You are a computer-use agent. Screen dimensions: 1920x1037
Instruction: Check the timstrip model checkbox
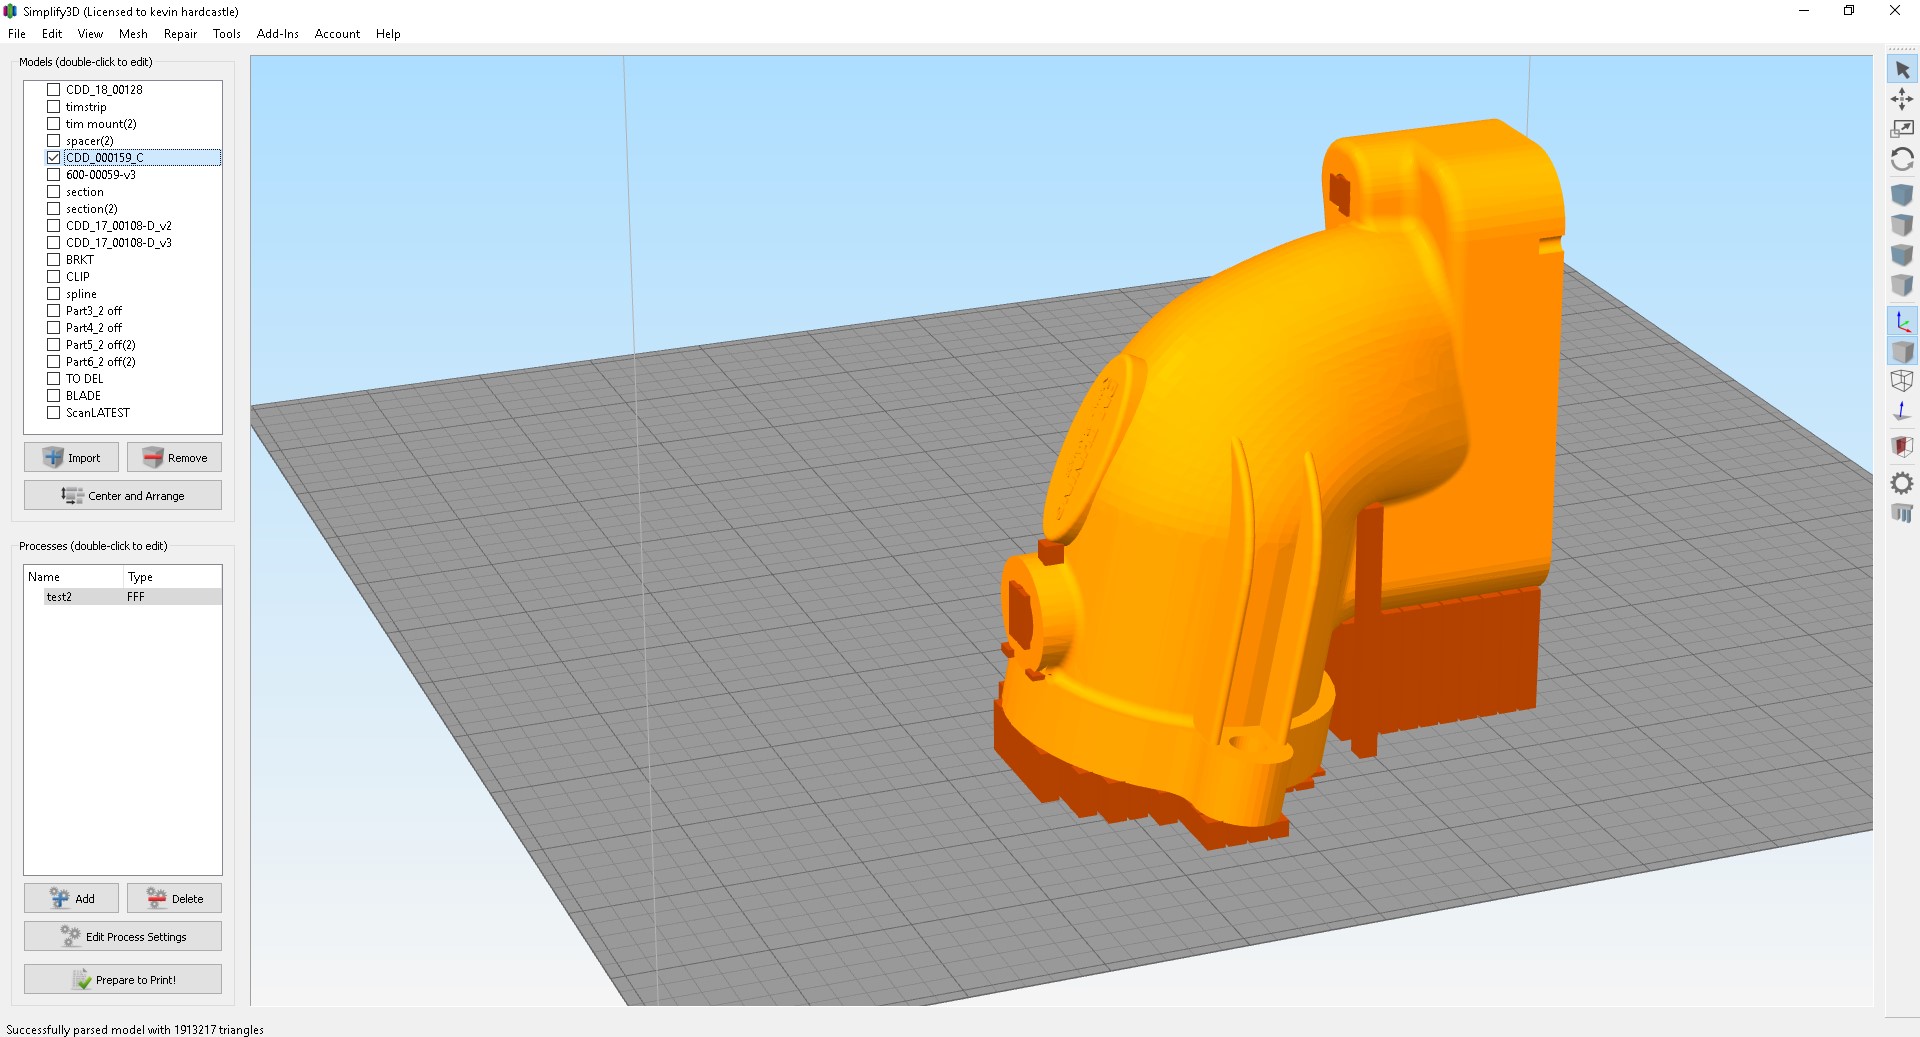[54, 107]
